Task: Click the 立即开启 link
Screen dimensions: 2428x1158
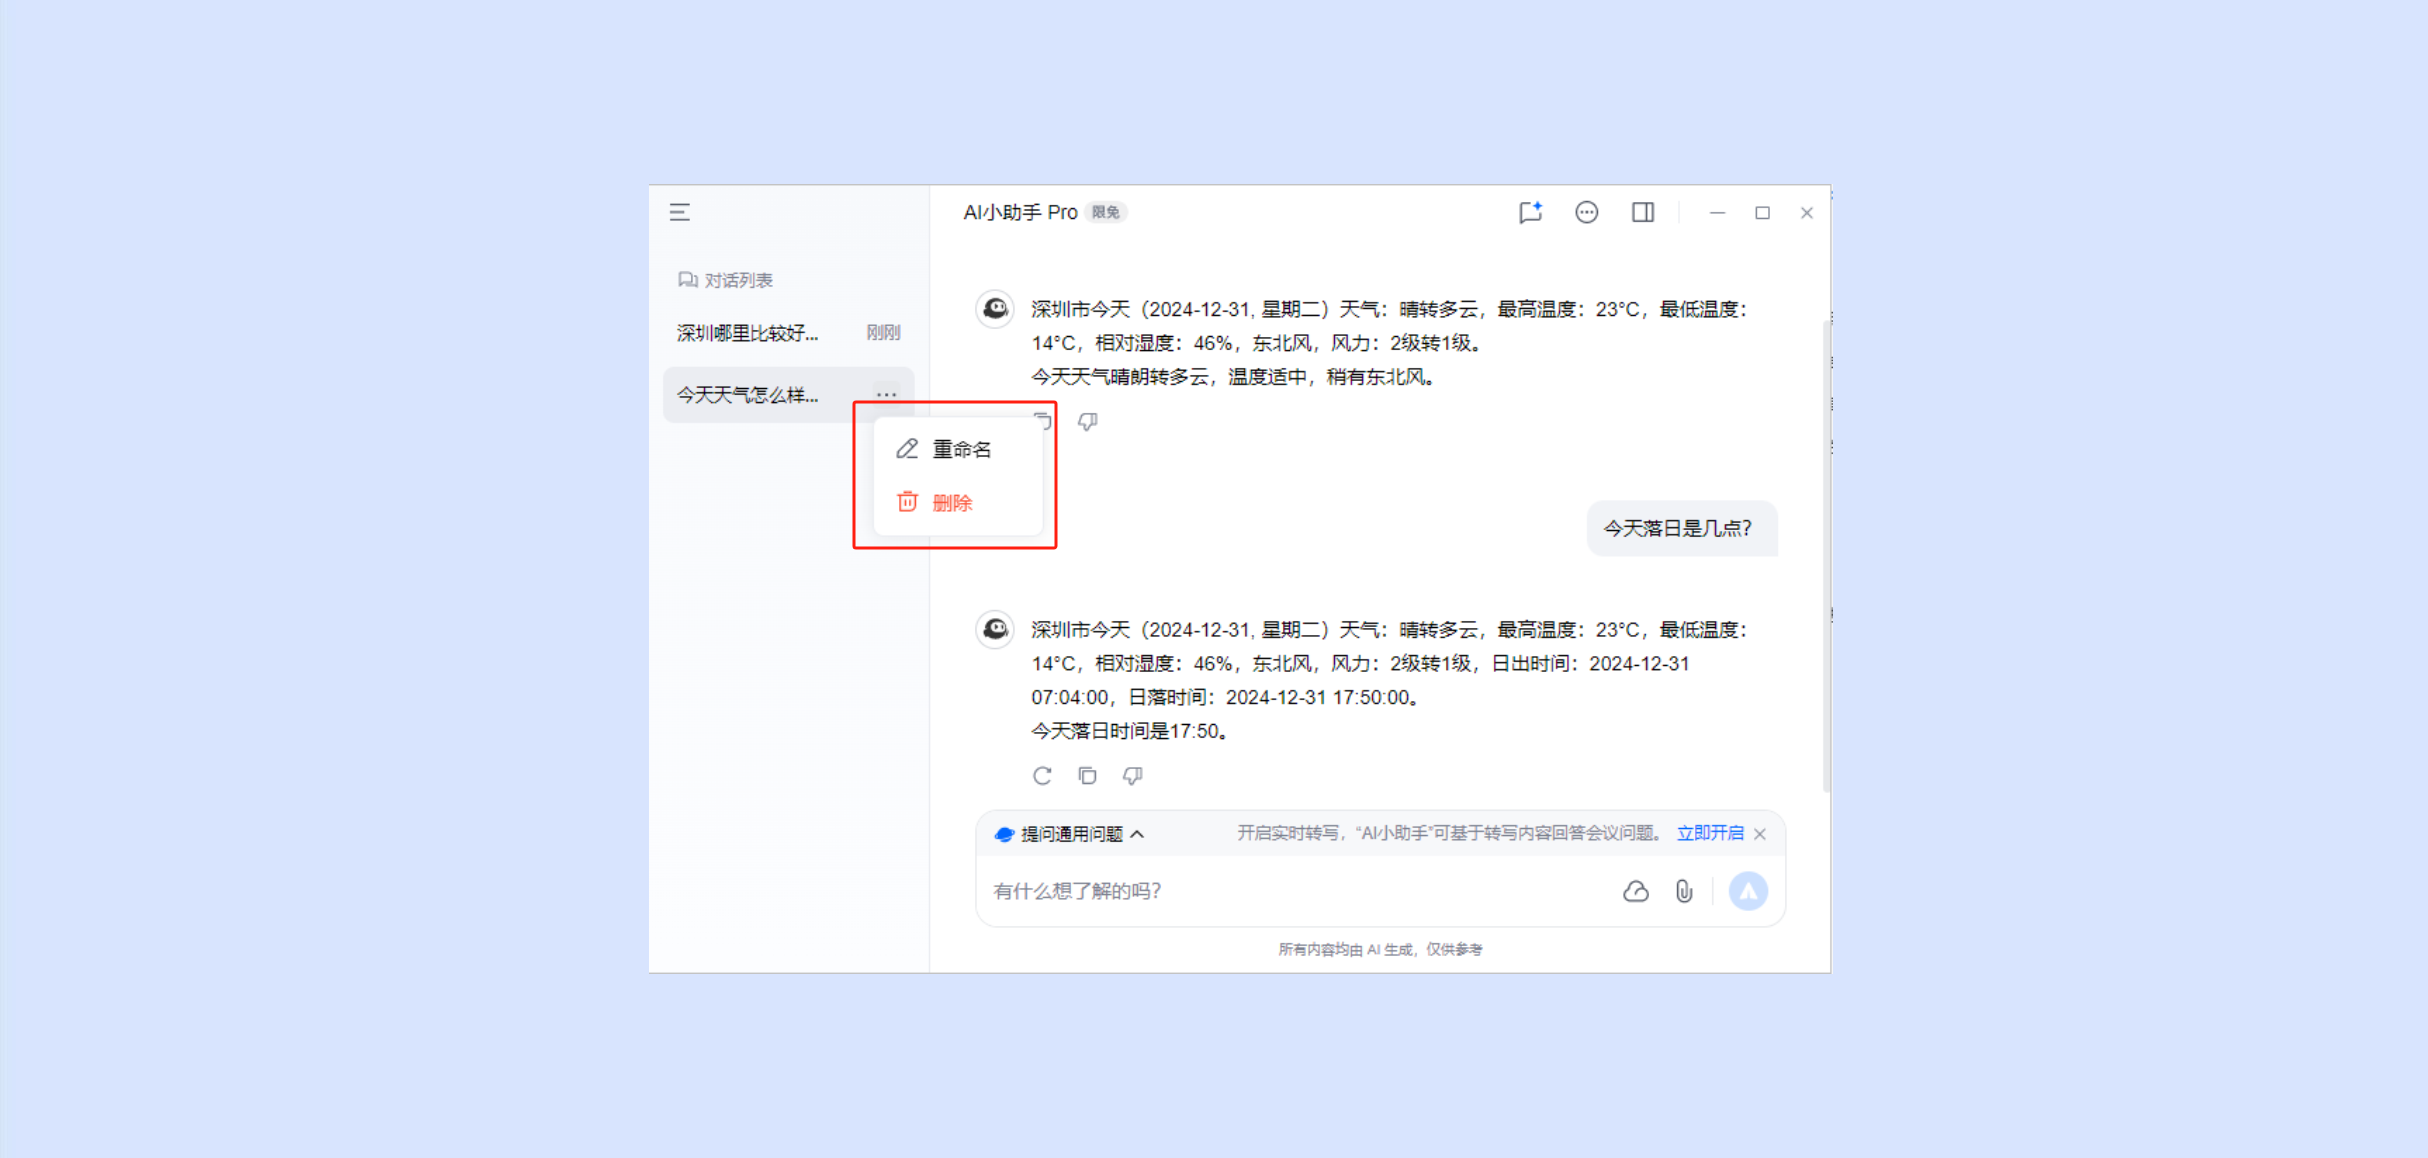Action: pos(1709,833)
